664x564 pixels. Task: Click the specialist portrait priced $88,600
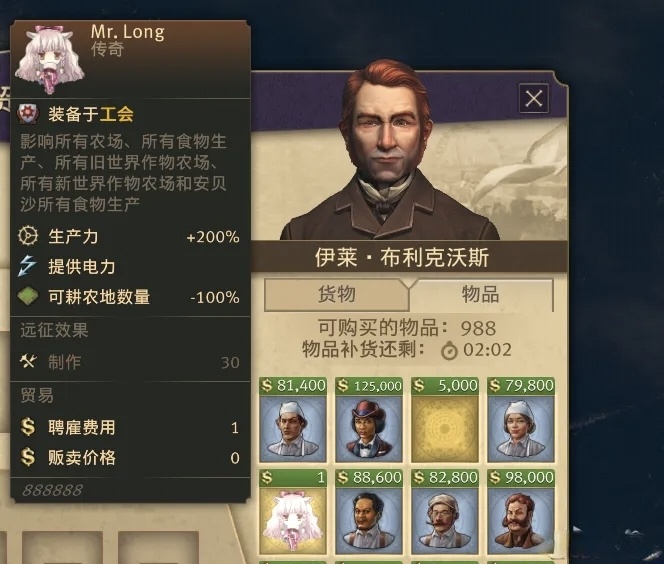(x=368, y=512)
